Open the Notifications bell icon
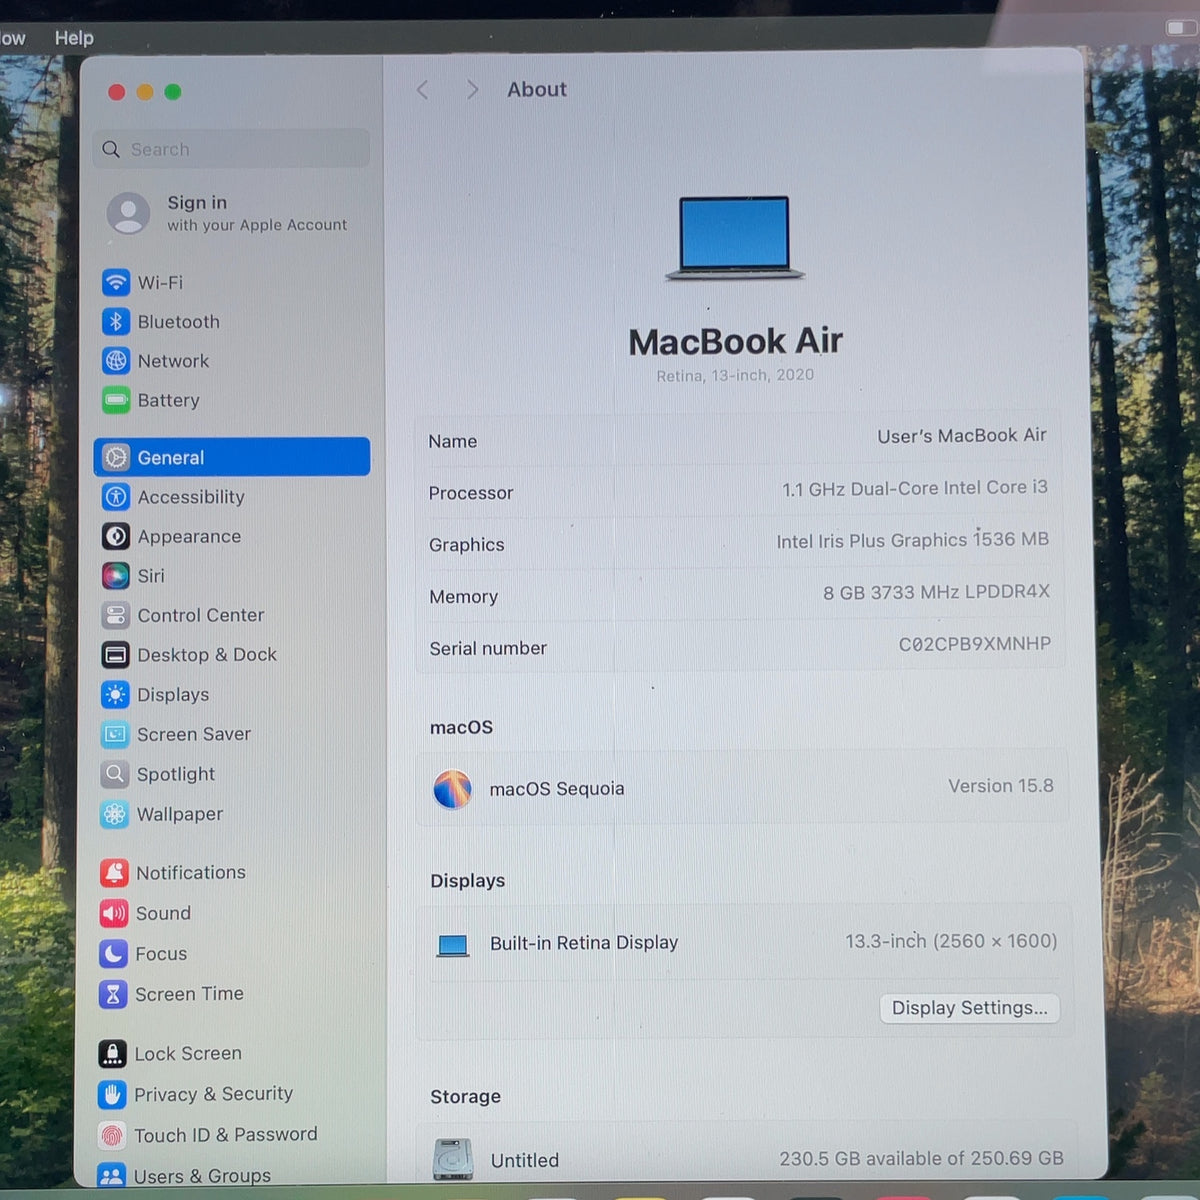1200x1200 pixels. [x=114, y=873]
